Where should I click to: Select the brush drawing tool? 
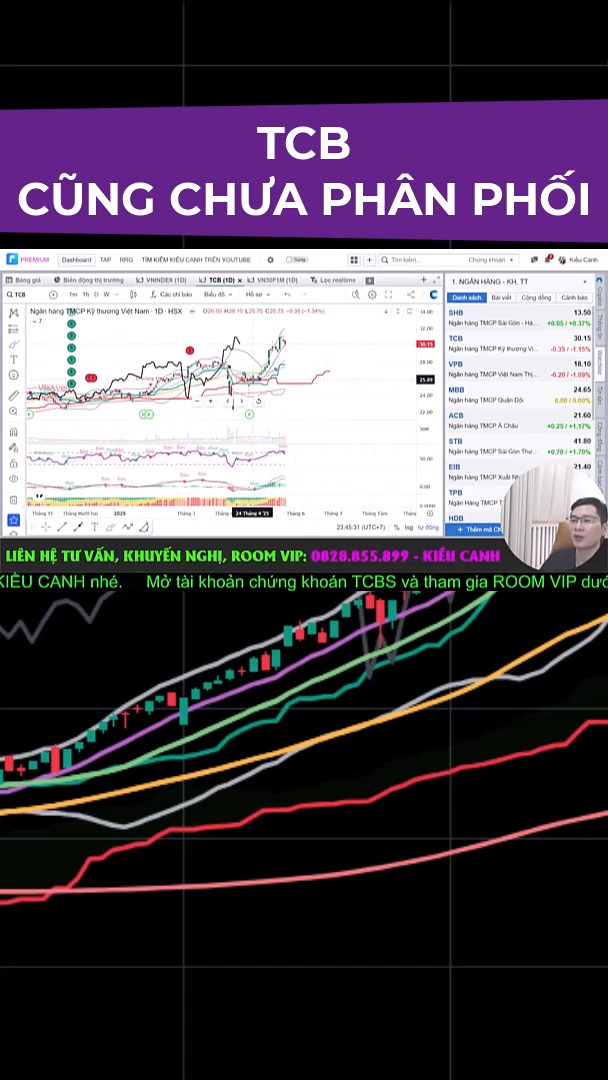(x=14, y=344)
